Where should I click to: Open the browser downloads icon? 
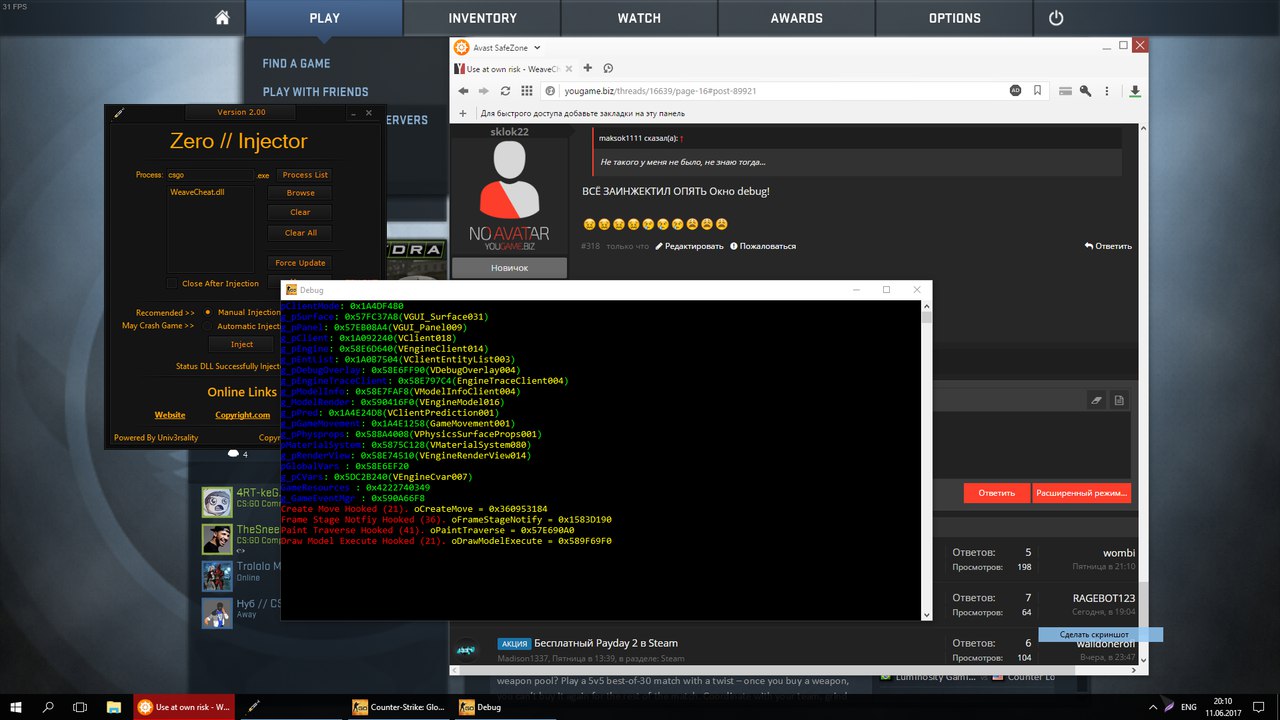tap(1135, 91)
